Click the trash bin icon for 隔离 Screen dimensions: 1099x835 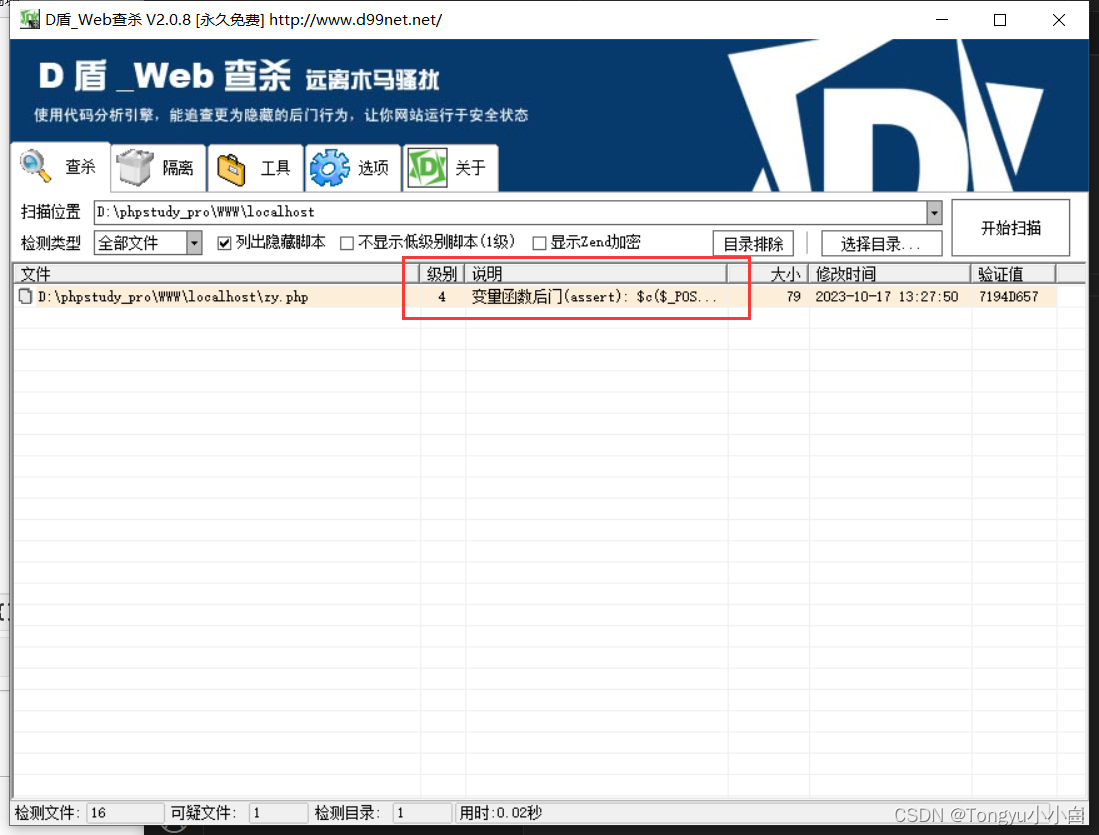[135, 168]
